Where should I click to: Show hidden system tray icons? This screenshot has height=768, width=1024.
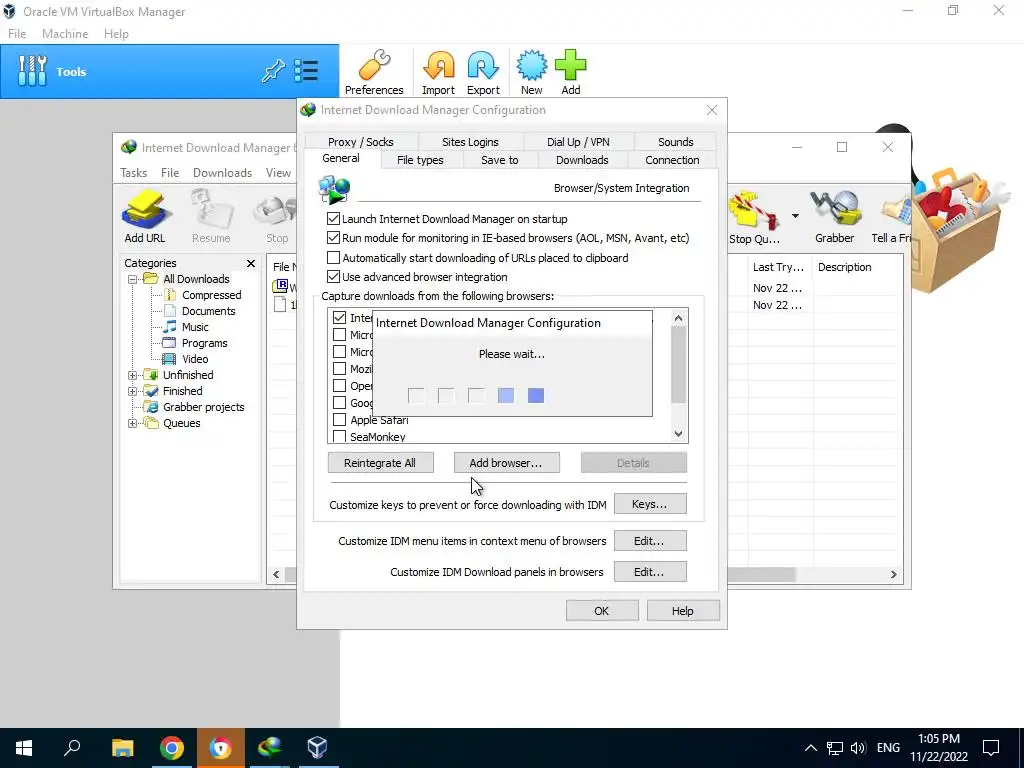point(810,748)
